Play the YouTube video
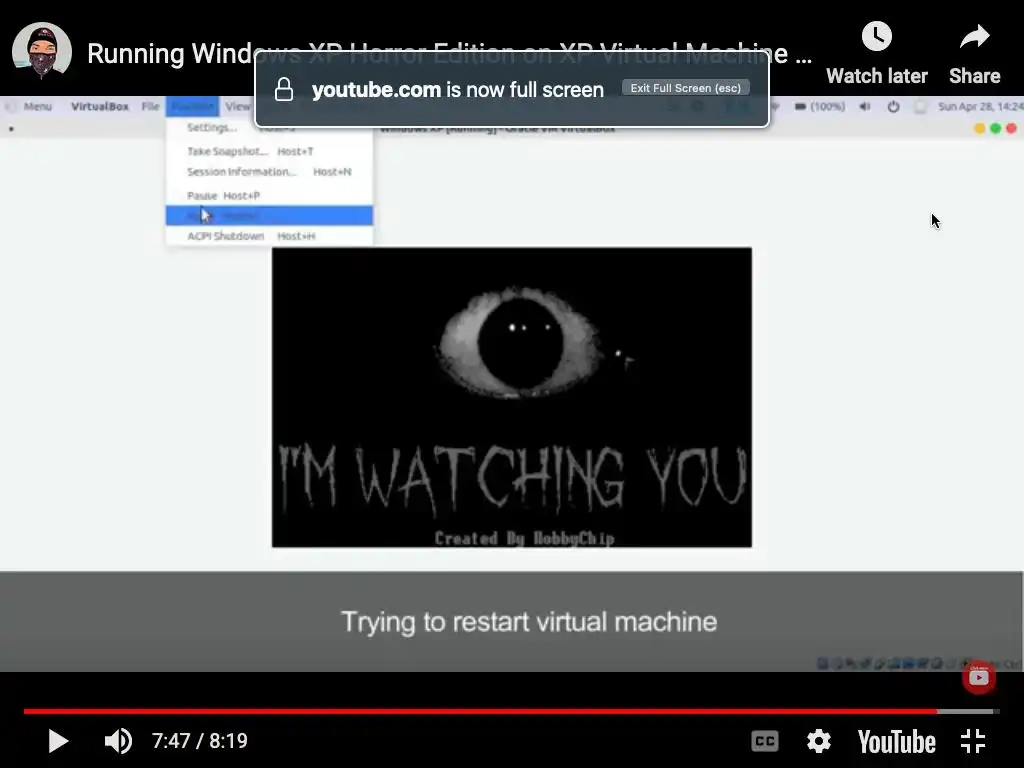This screenshot has width=1024, height=768. coord(58,741)
